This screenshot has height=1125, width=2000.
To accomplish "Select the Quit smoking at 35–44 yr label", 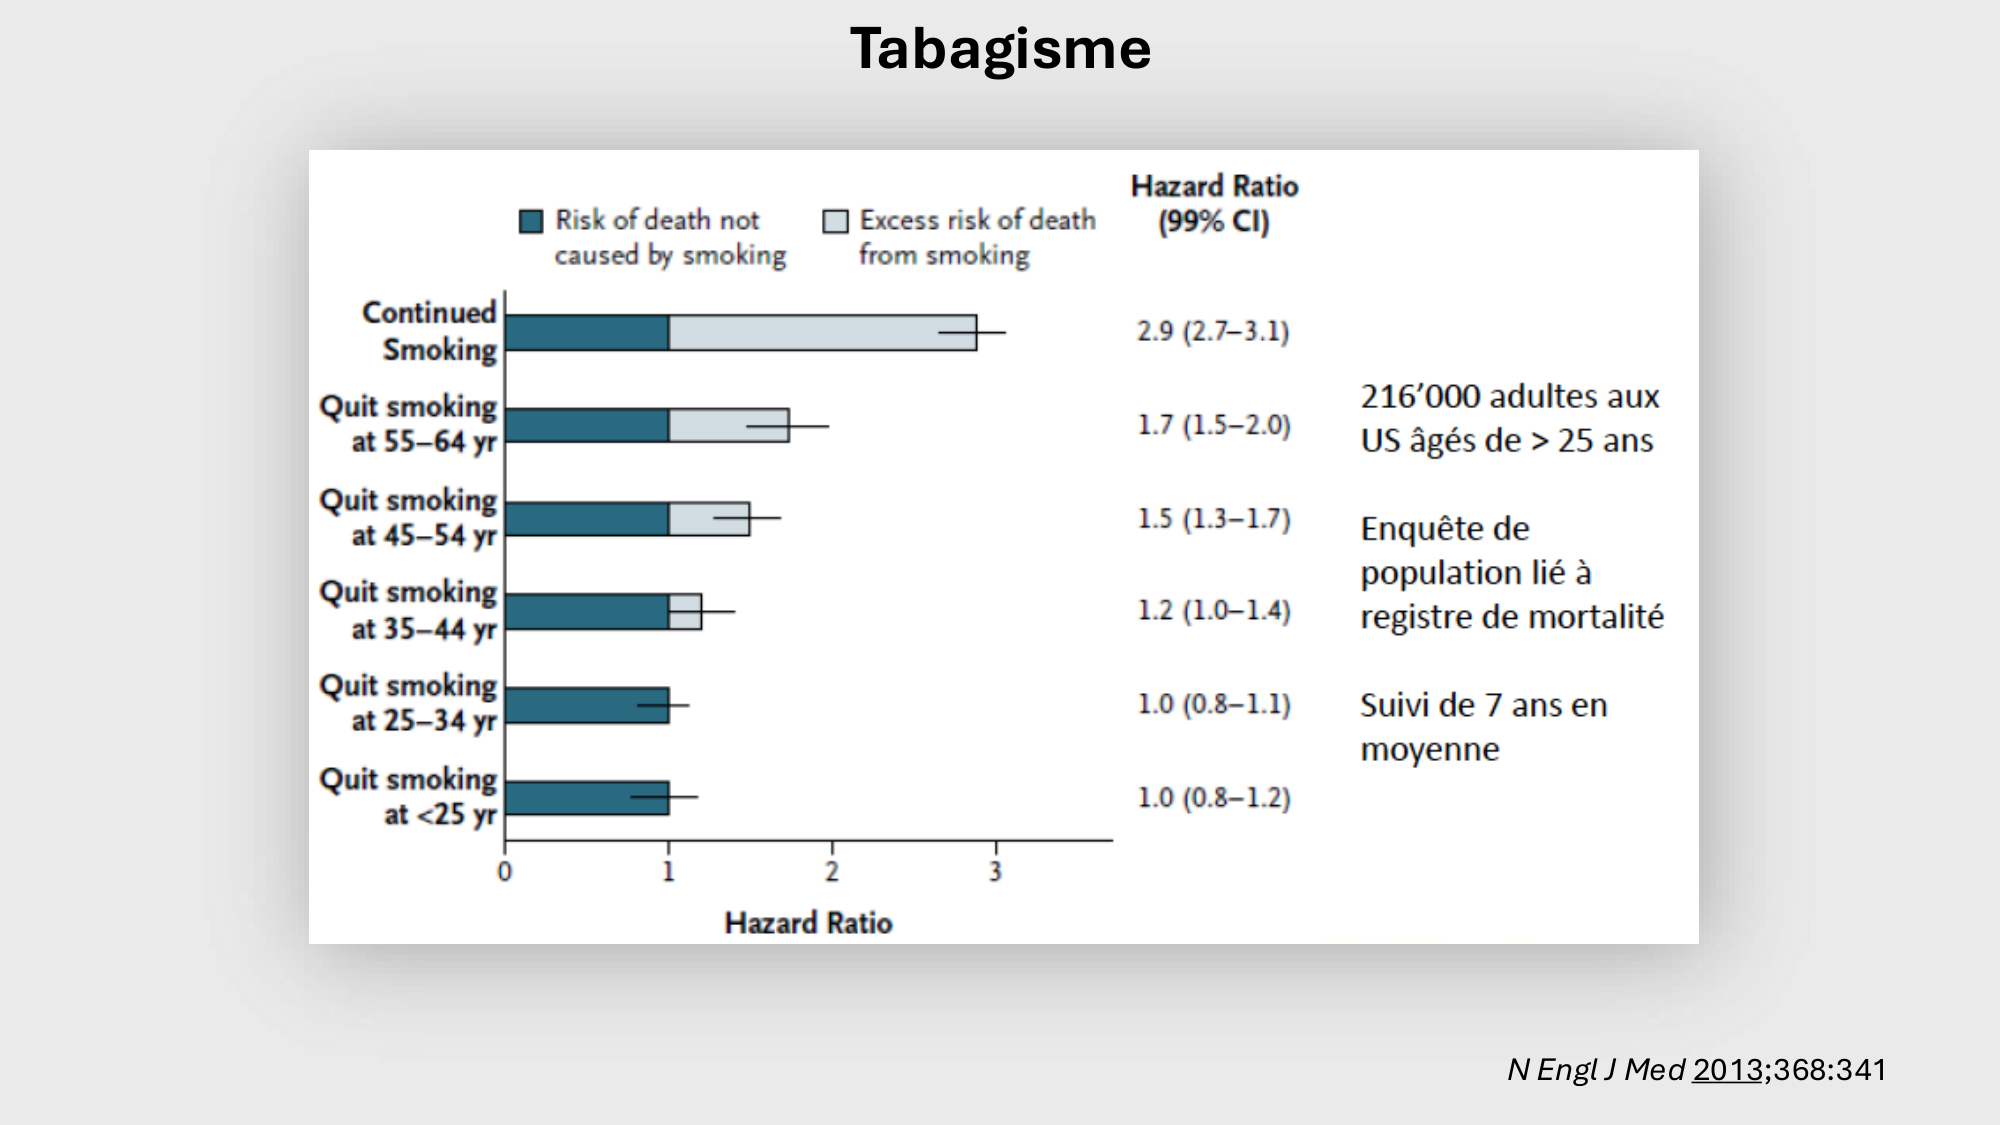I will coord(408,610).
